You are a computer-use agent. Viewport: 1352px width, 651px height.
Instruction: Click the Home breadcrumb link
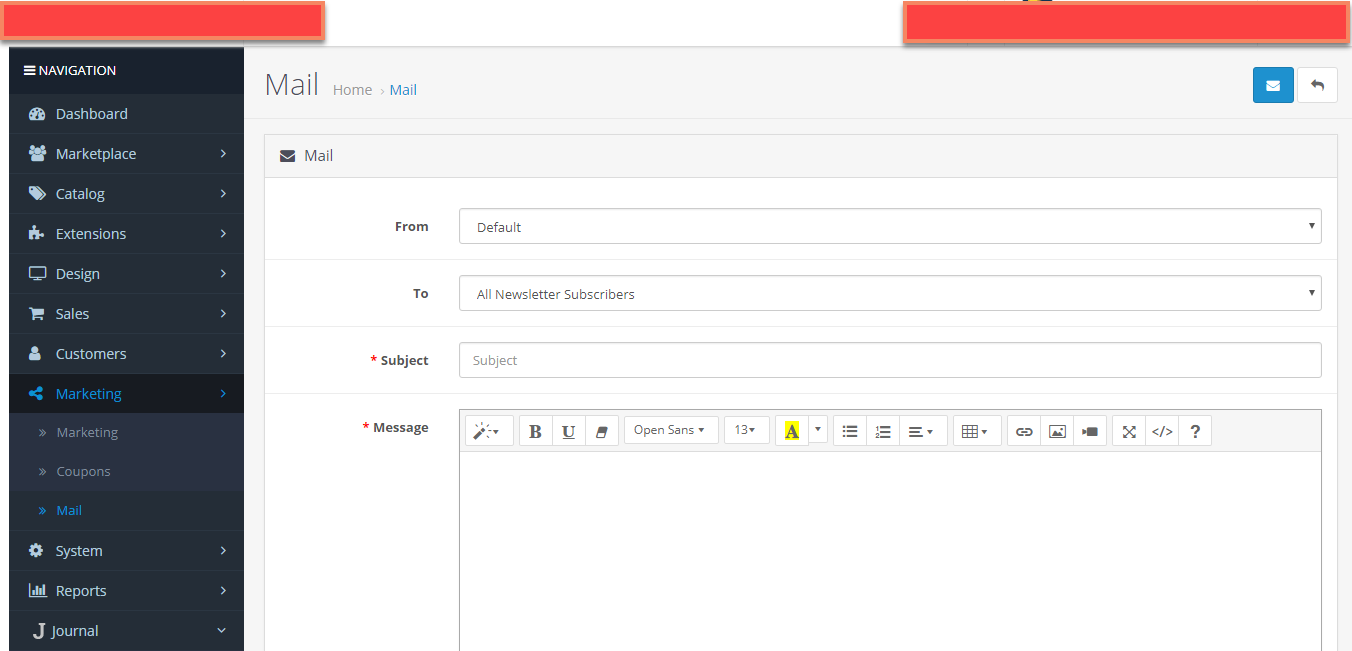pyautogui.click(x=352, y=90)
